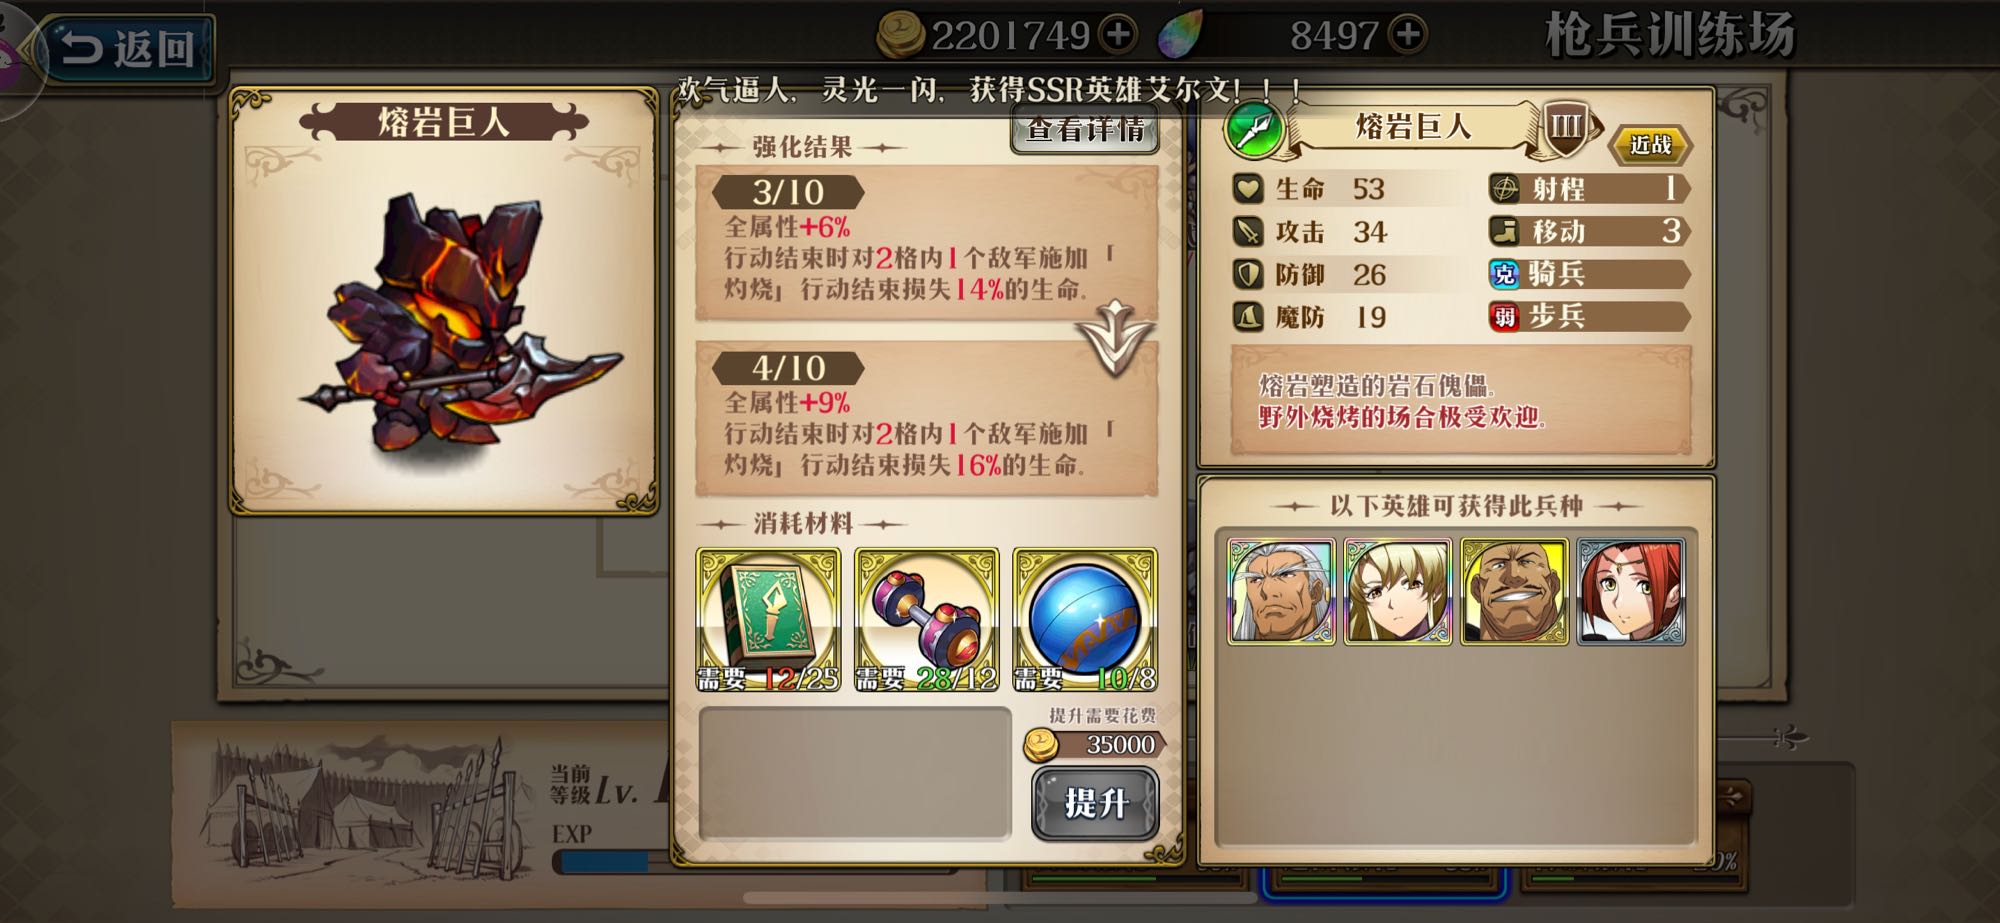Tap the 骑兵 cavalry advantage icon
The width and height of the screenshot is (2000, 923).
click(1504, 274)
